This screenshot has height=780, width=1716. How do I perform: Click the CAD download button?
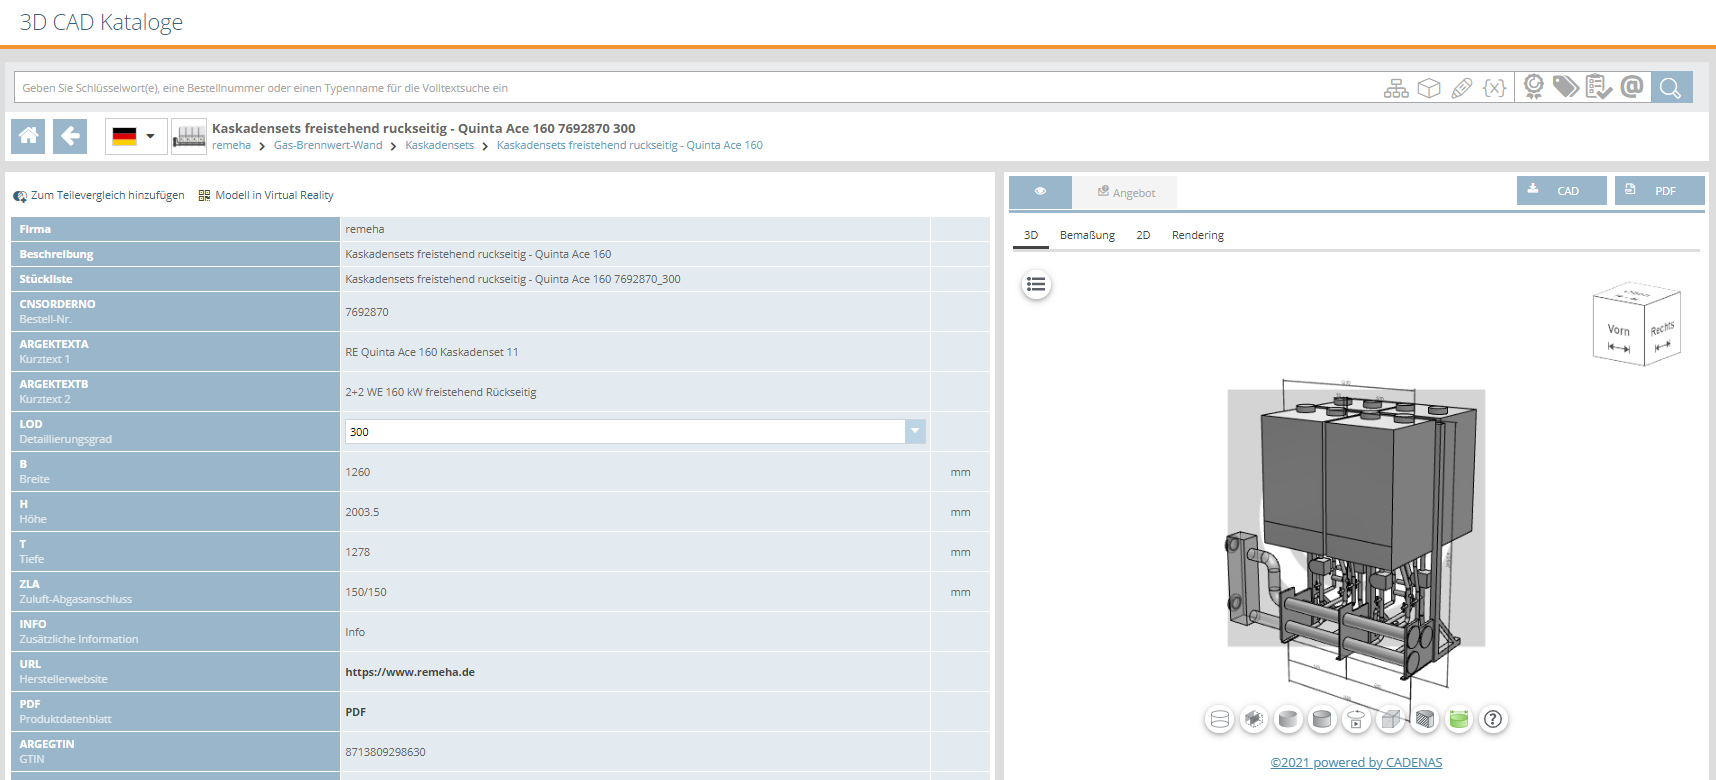pyautogui.click(x=1562, y=190)
